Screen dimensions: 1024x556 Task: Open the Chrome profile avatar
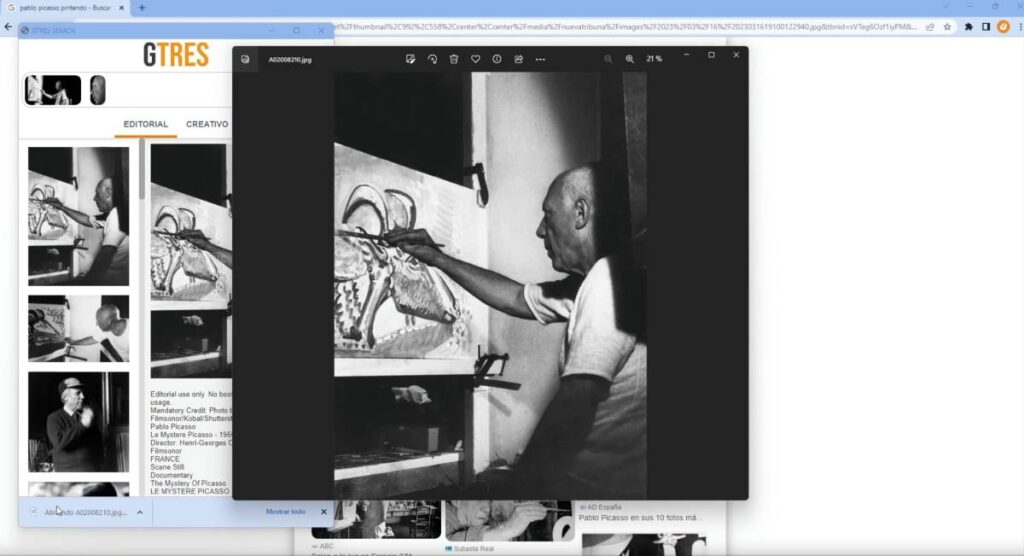[x=1004, y=27]
